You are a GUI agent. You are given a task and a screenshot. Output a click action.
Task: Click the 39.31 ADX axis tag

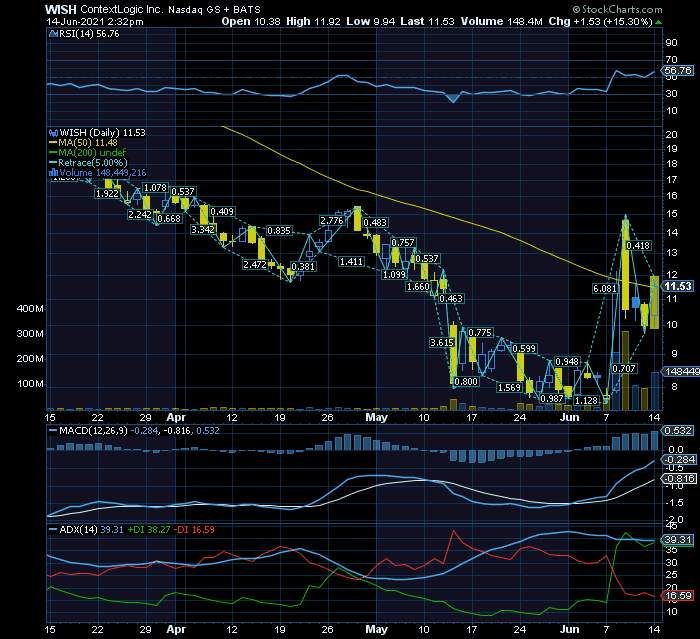click(x=678, y=540)
